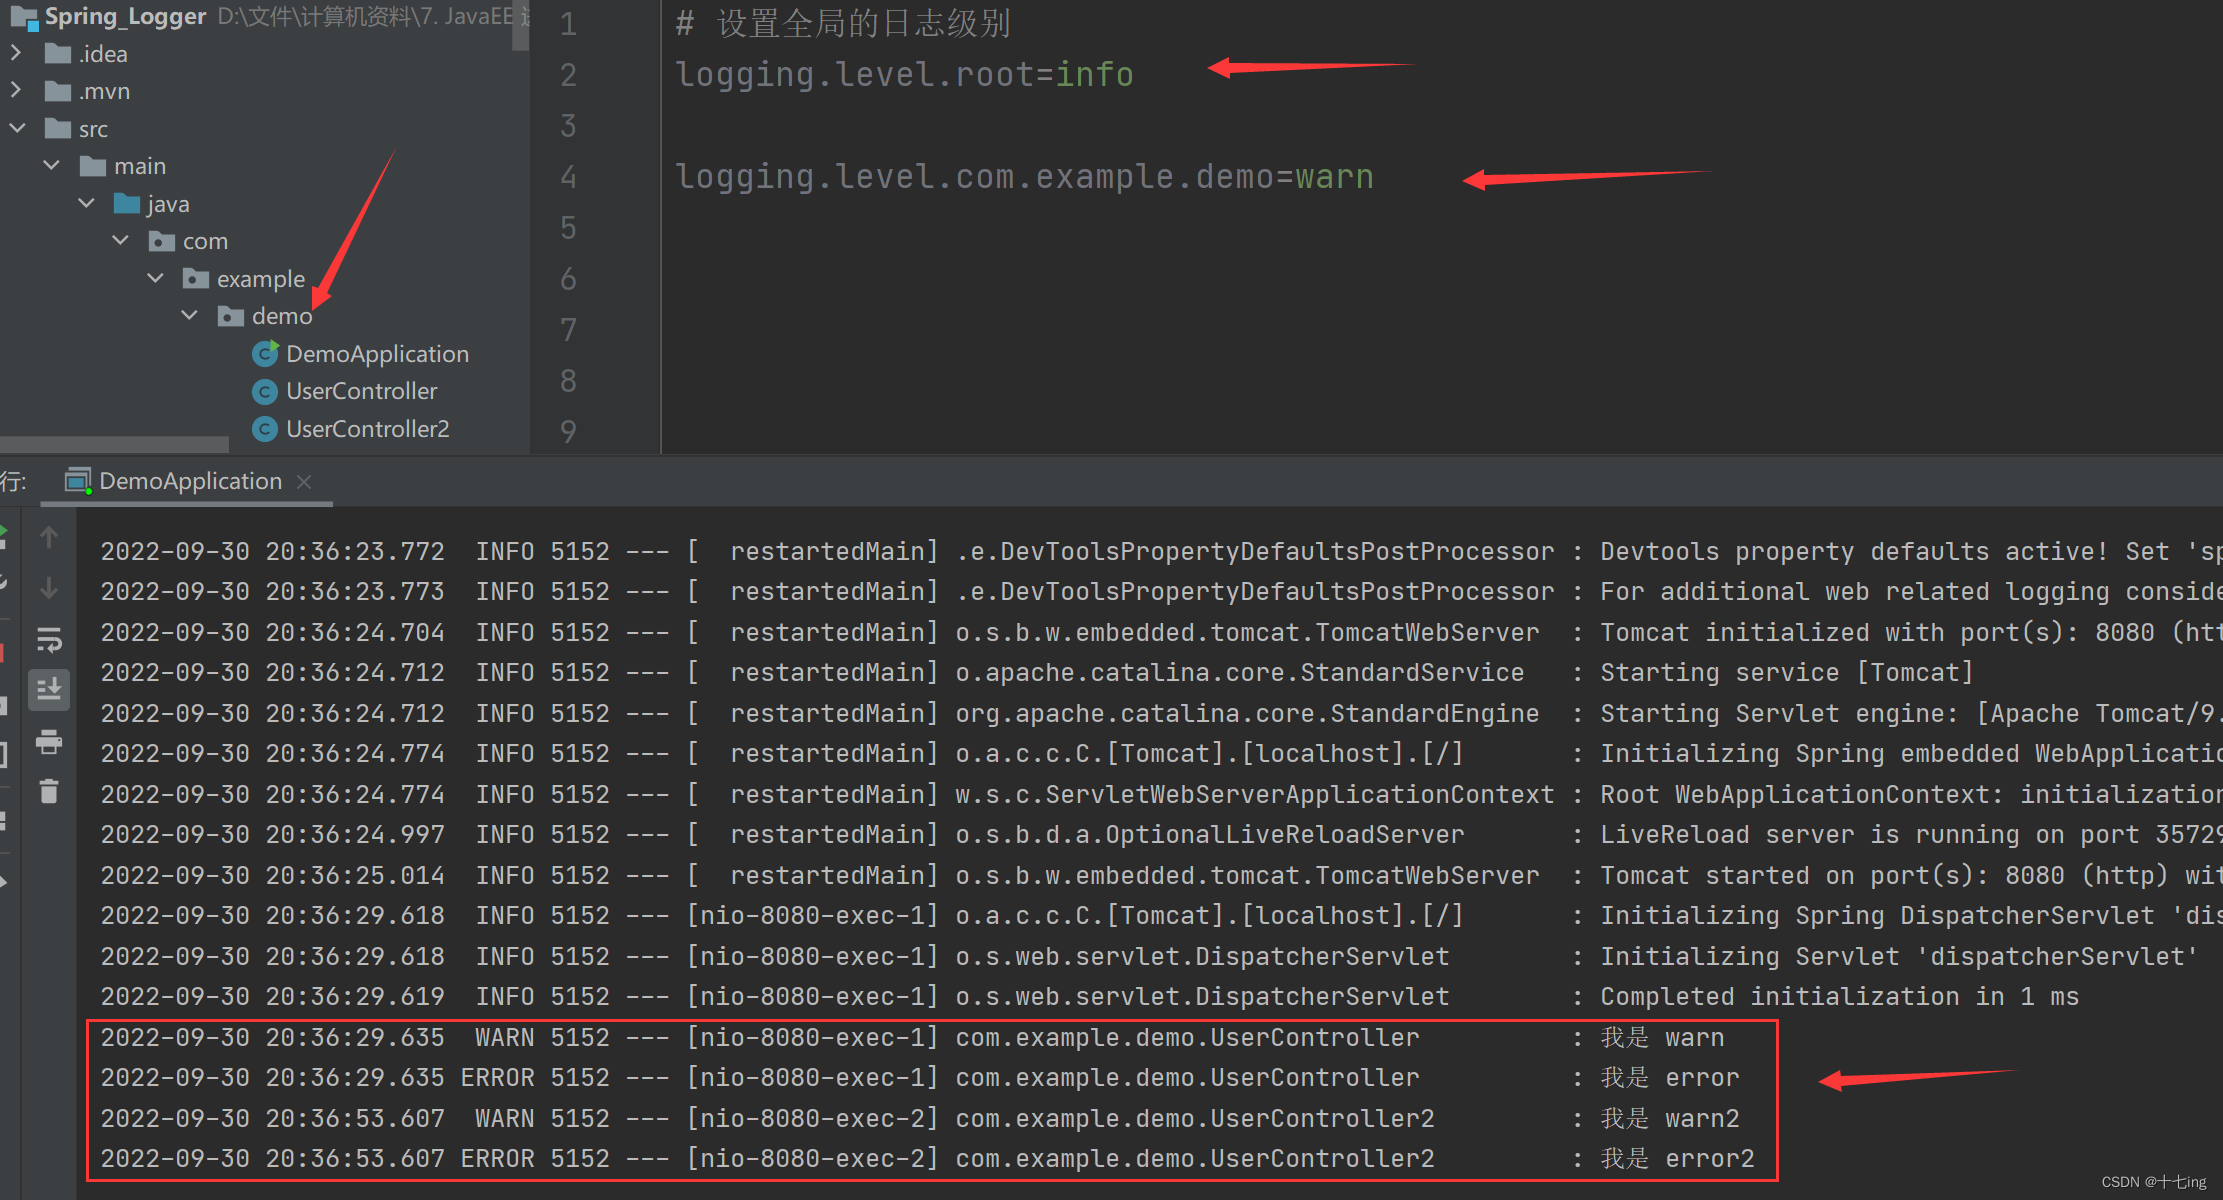The width and height of the screenshot is (2223, 1200).
Task: Click log line '我是 warn2'
Action: pyautogui.click(x=1670, y=1118)
